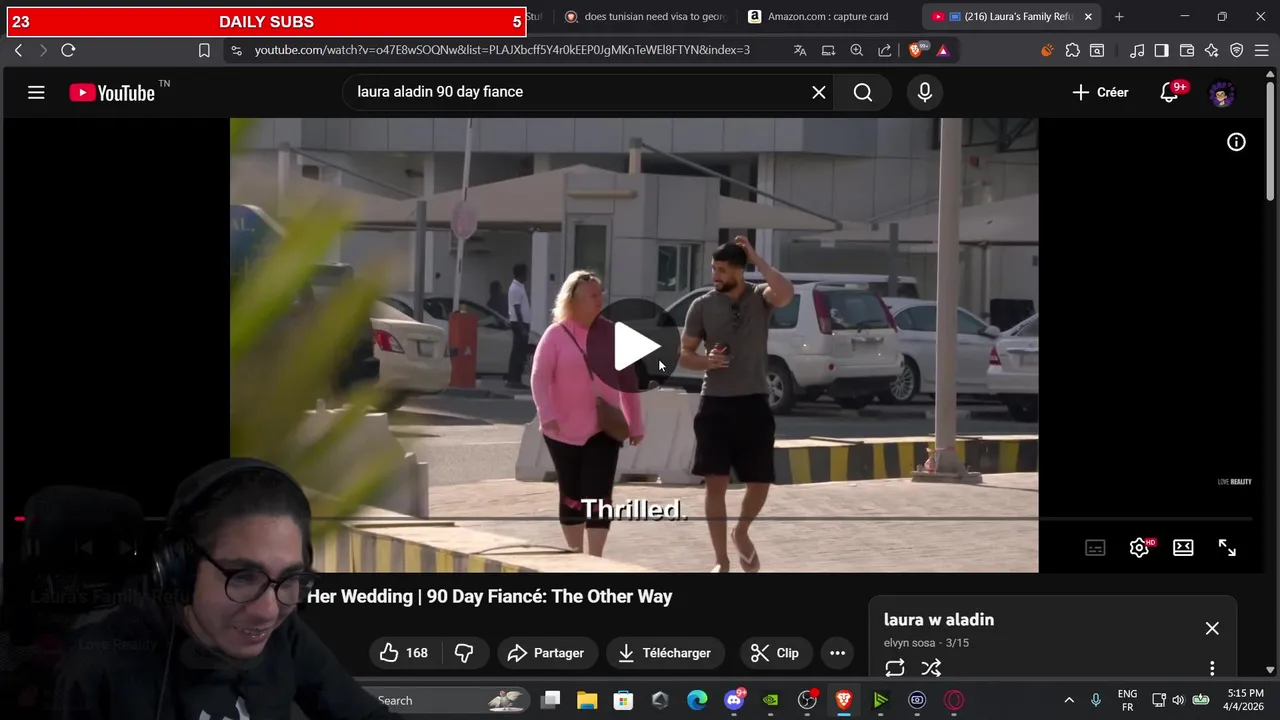
Task: Dislike the video
Action: [x=464, y=653]
